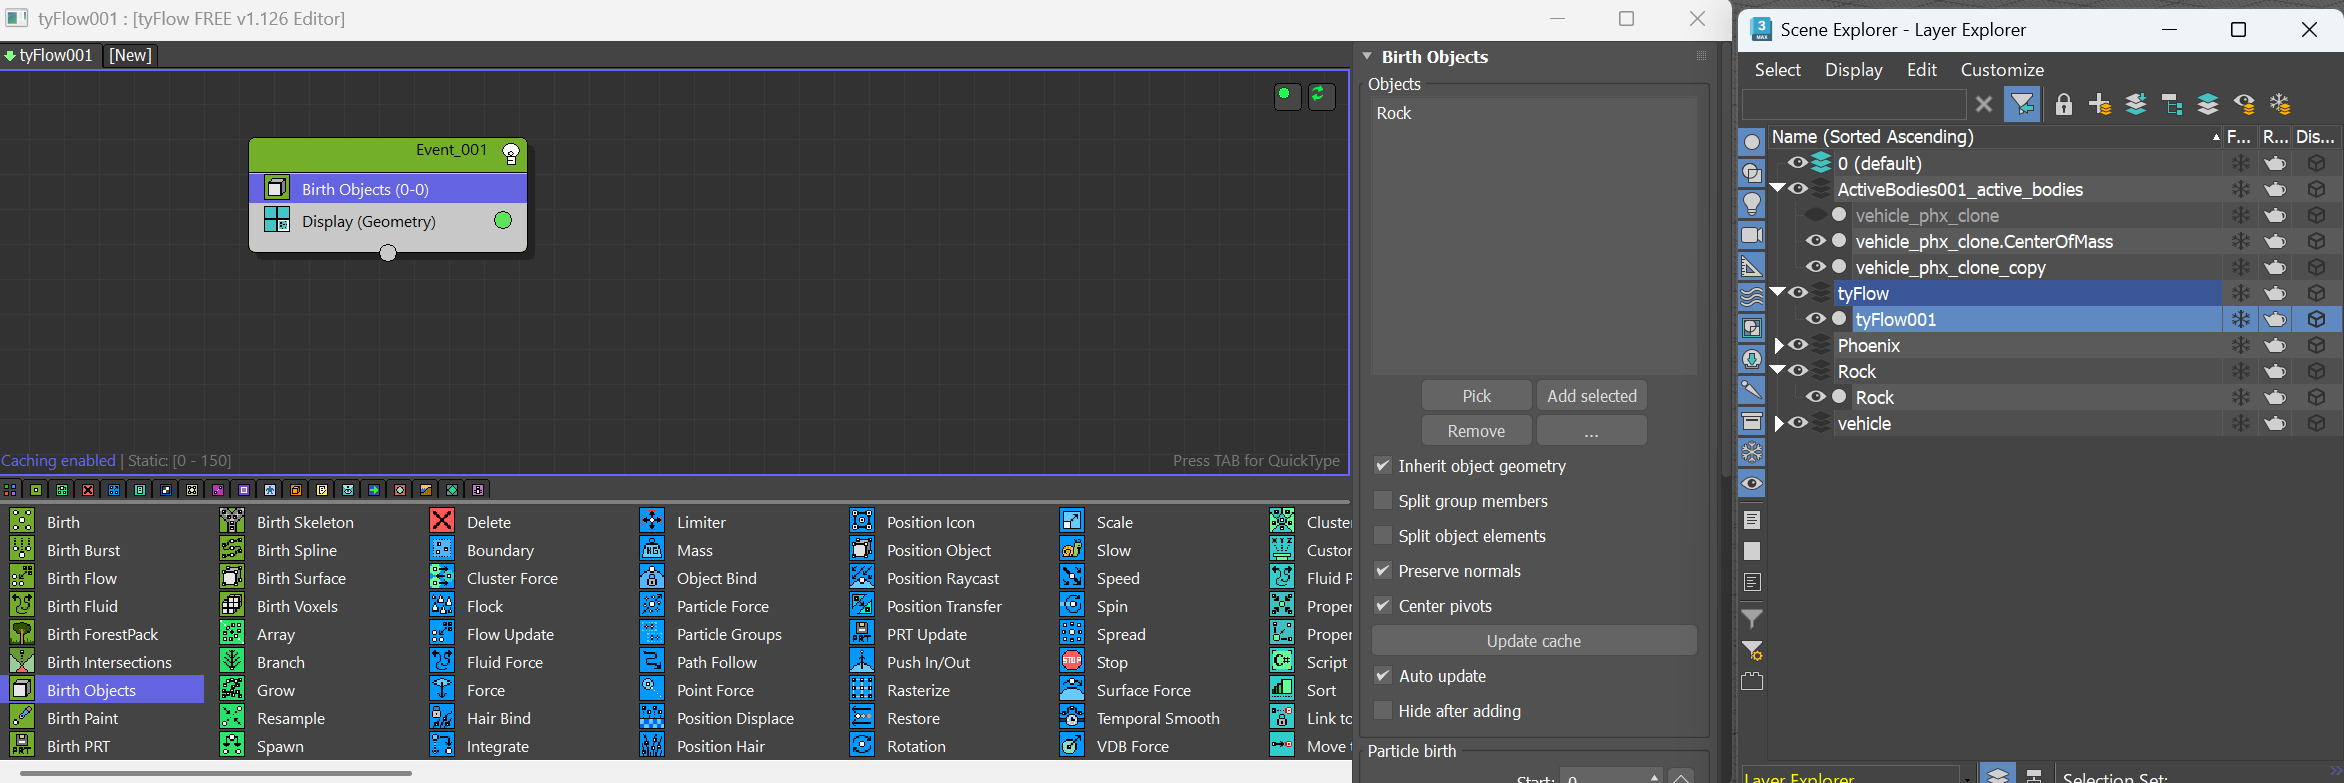Collapse the tyFlow layer

pyautogui.click(x=1778, y=292)
